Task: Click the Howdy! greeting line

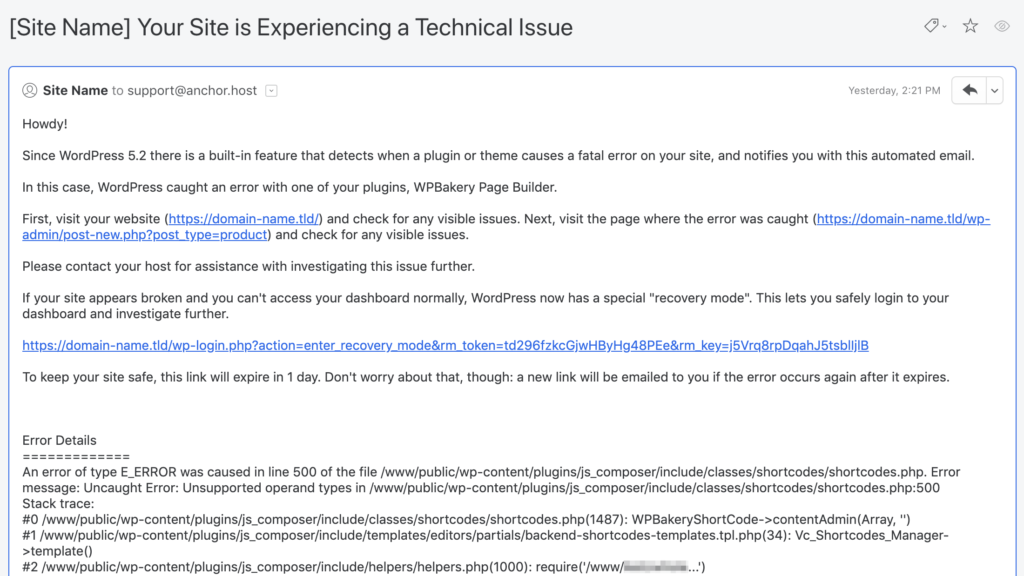Action: click(45, 124)
